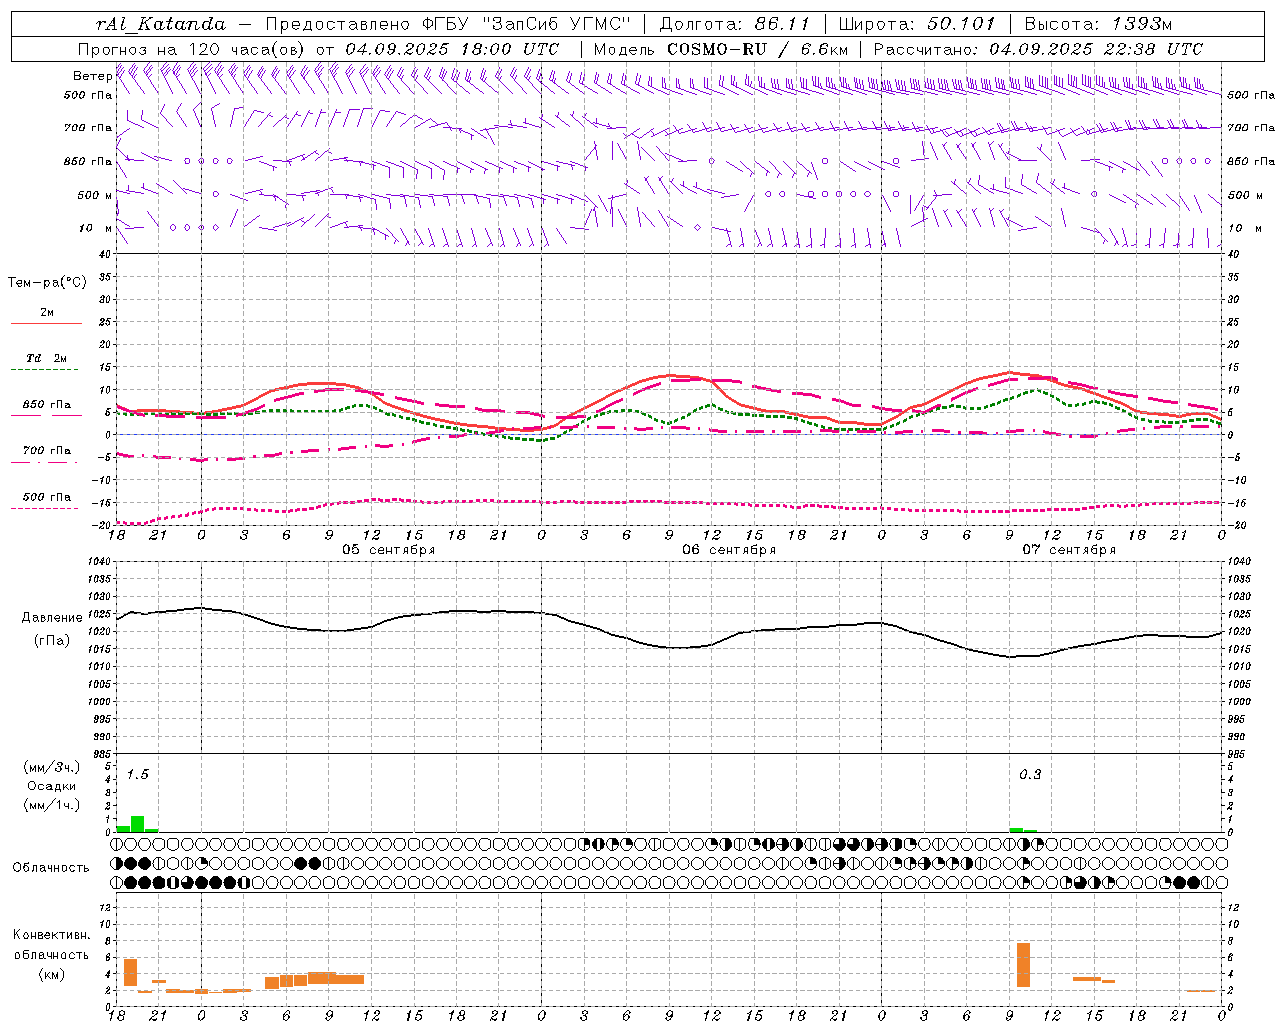
Task: Click the provider text ФГБУ "ЗапСиб УГМС"
Action: (527, 24)
